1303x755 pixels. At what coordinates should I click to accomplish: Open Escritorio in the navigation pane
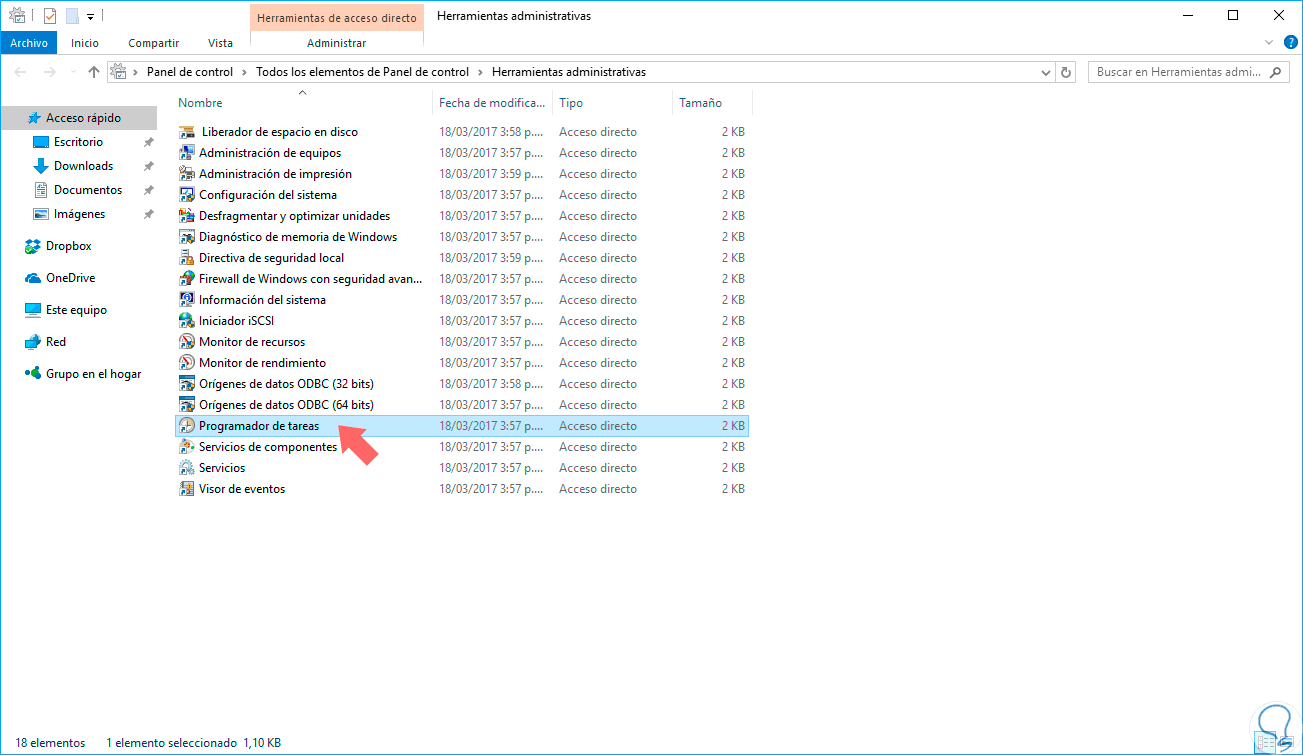(79, 142)
